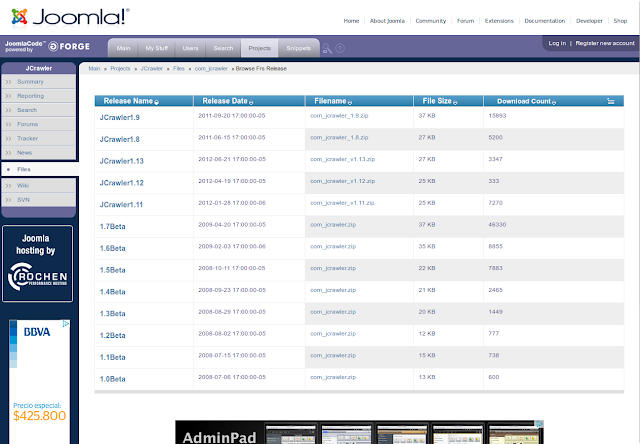The height and width of the screenshot is (444, 640).
Task: Click the Main breadcrumb link
Action: click(x=94, y=69)
